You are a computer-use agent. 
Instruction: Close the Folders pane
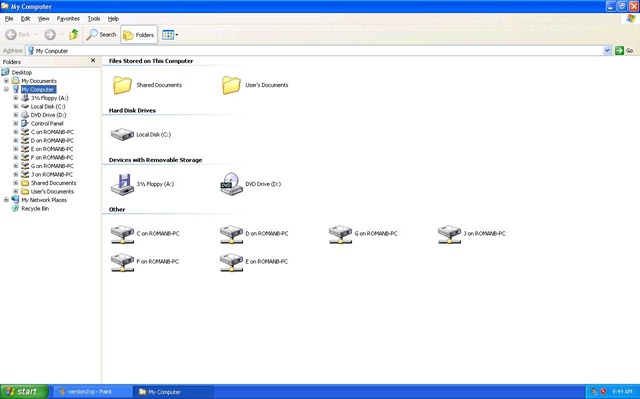click(x=93, y=60)
